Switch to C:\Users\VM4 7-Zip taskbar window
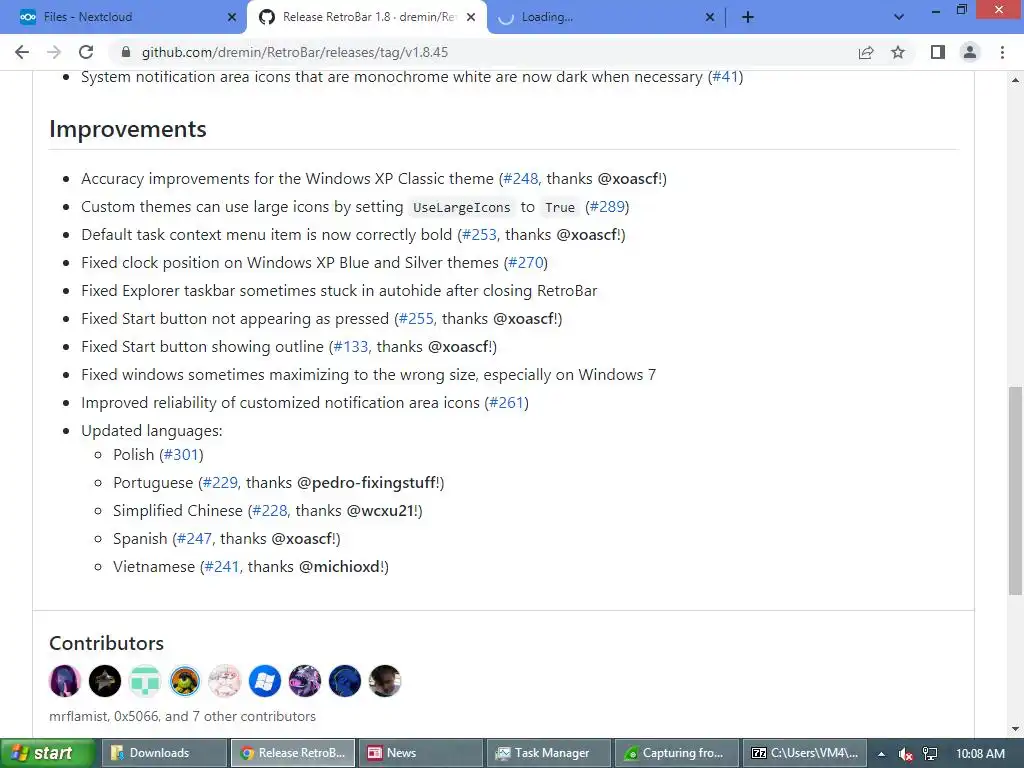The height and width of the screenshot is (768, 1024). [805, 753]
